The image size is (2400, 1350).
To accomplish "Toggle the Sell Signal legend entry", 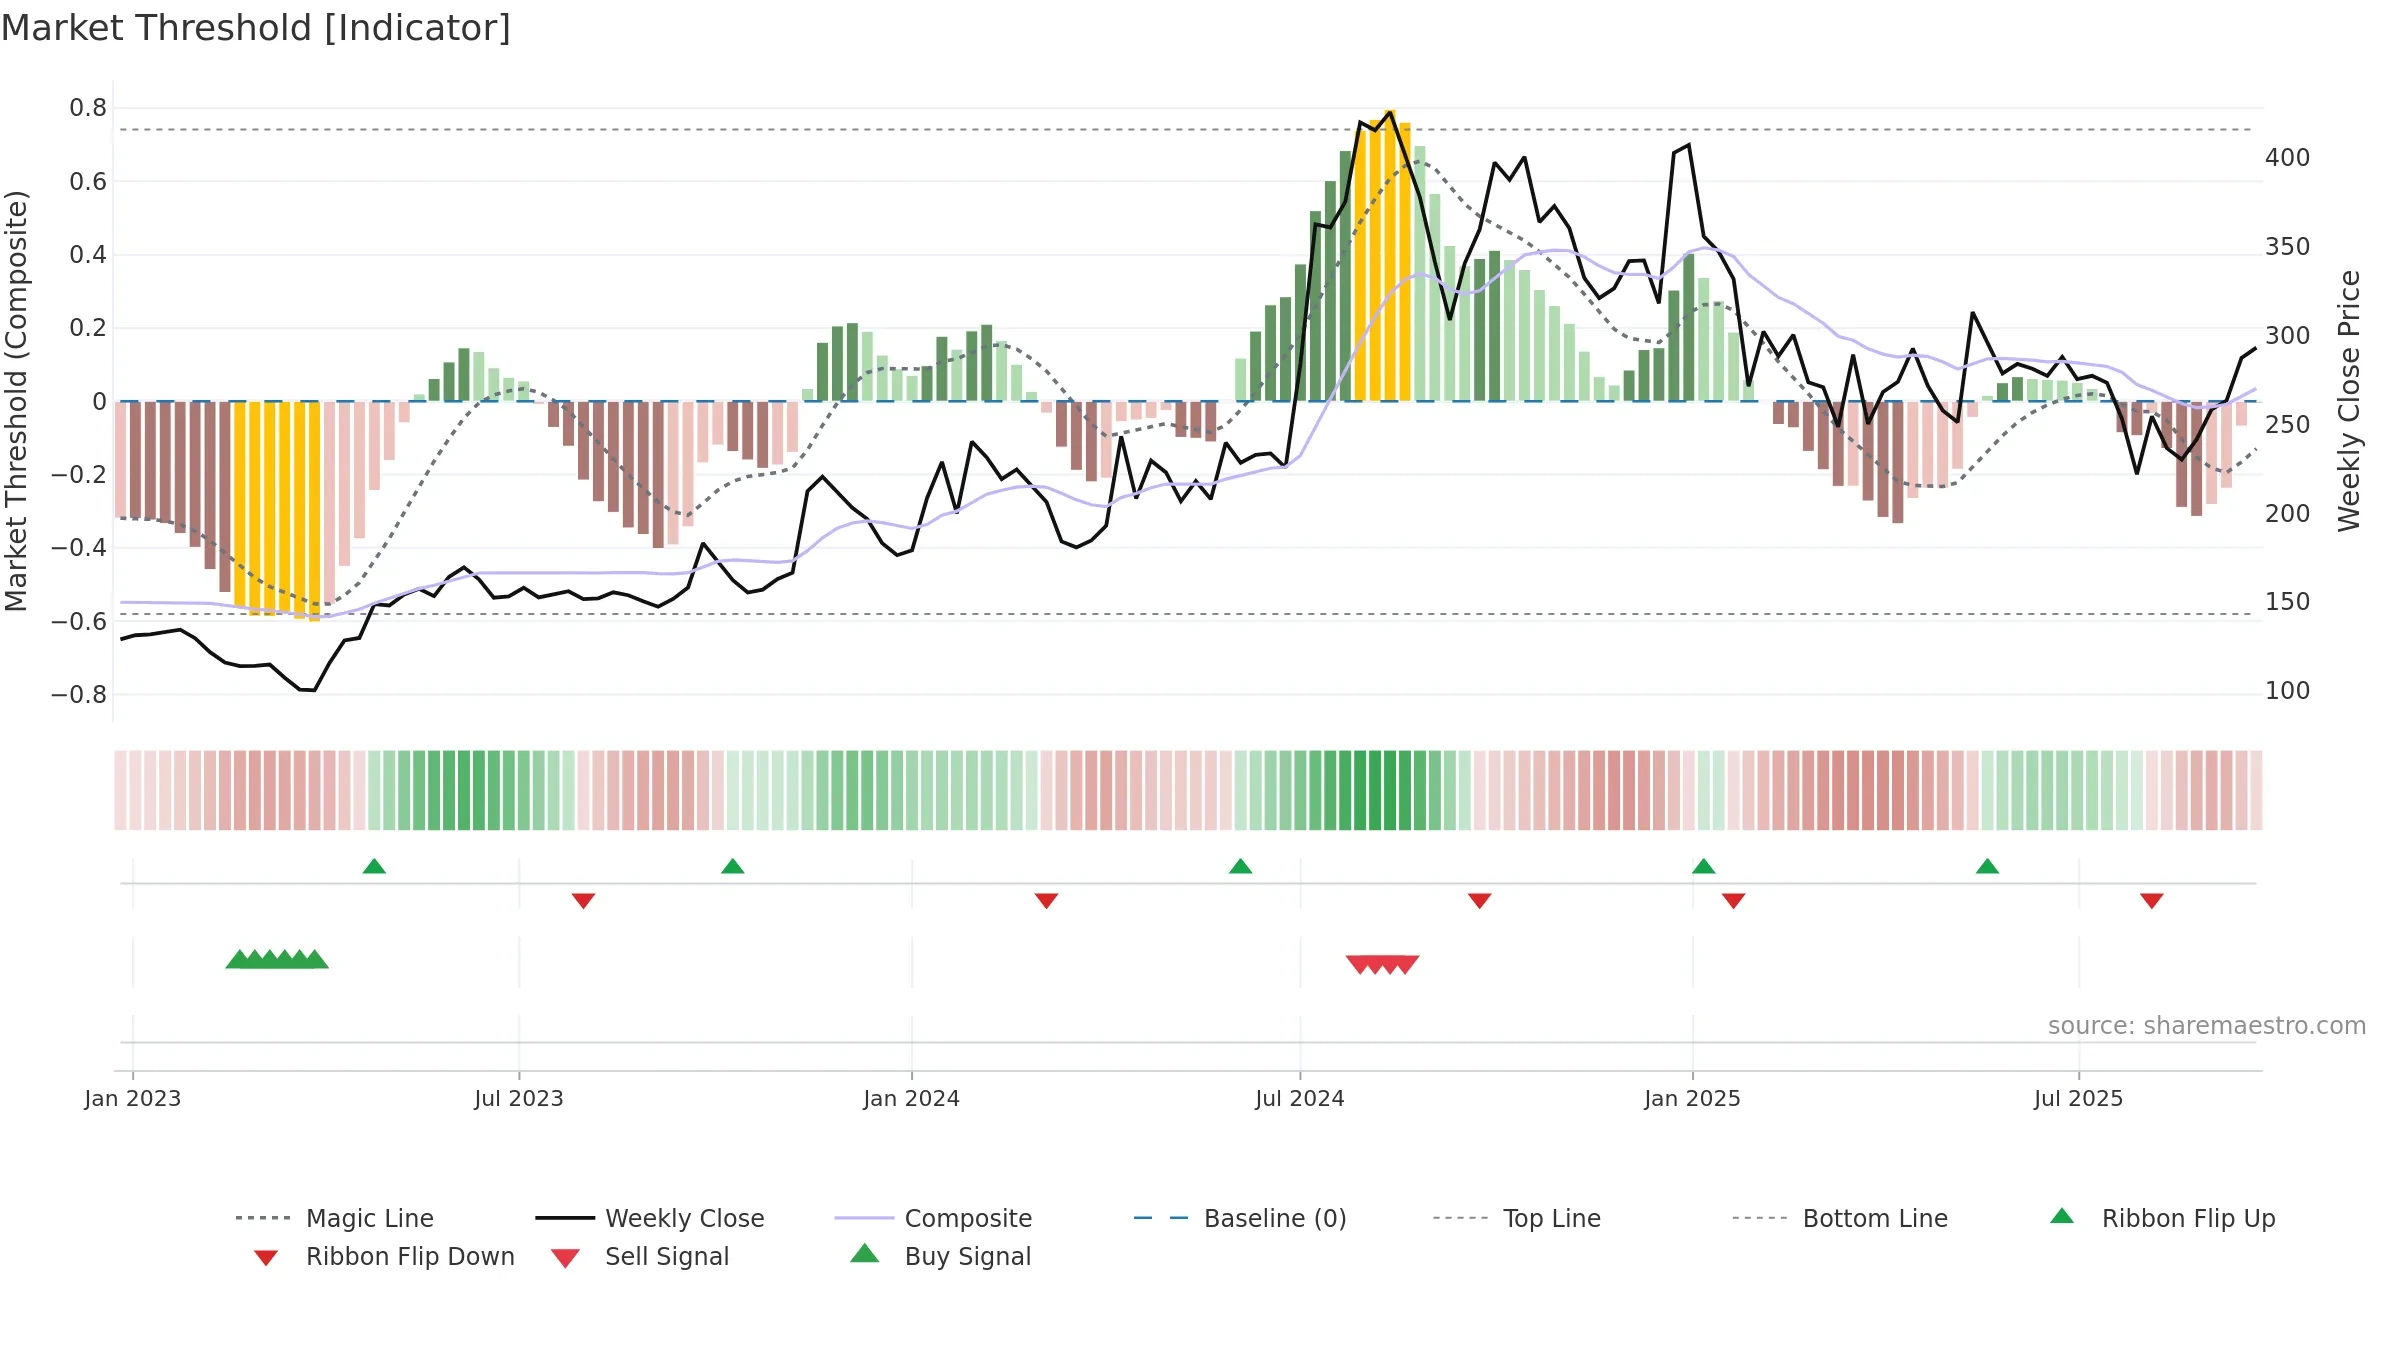I will pyautogui.click(x=640, y=1256).
